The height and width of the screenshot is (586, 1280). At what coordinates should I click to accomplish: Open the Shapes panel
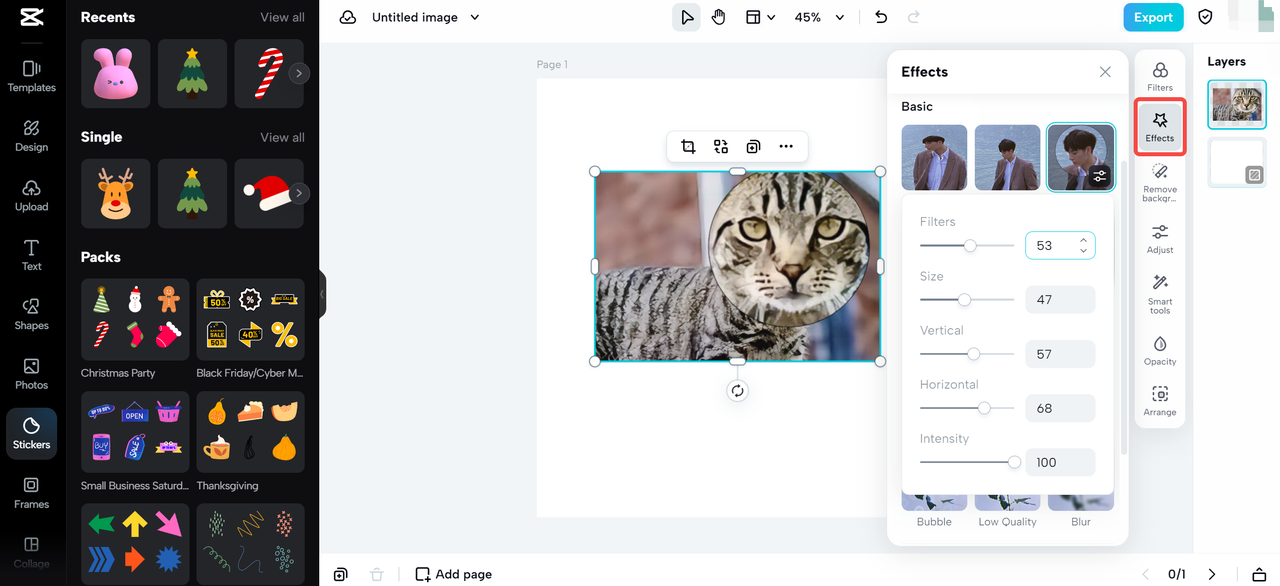[x=31, y=314]
